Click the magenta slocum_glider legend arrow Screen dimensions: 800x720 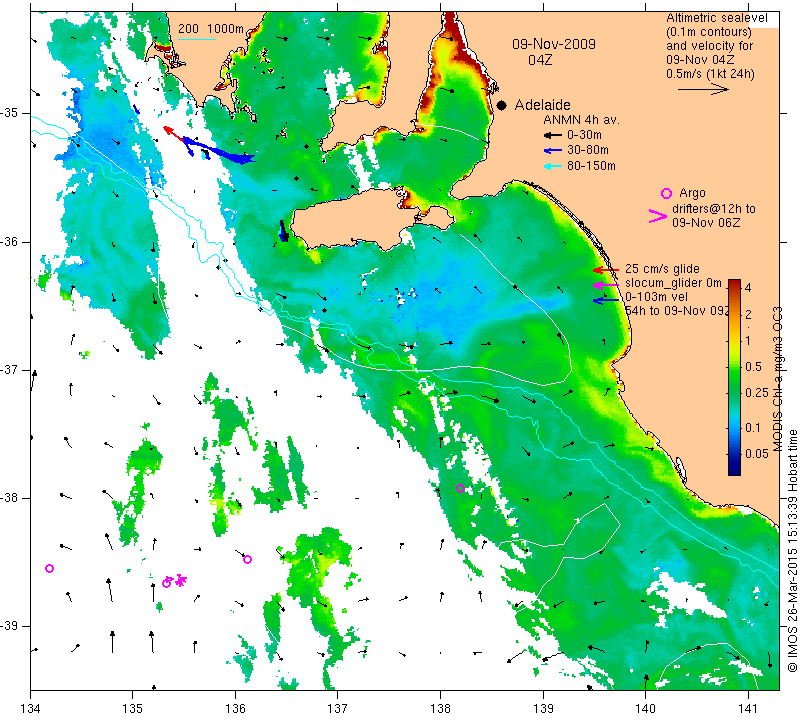point(606,284)
